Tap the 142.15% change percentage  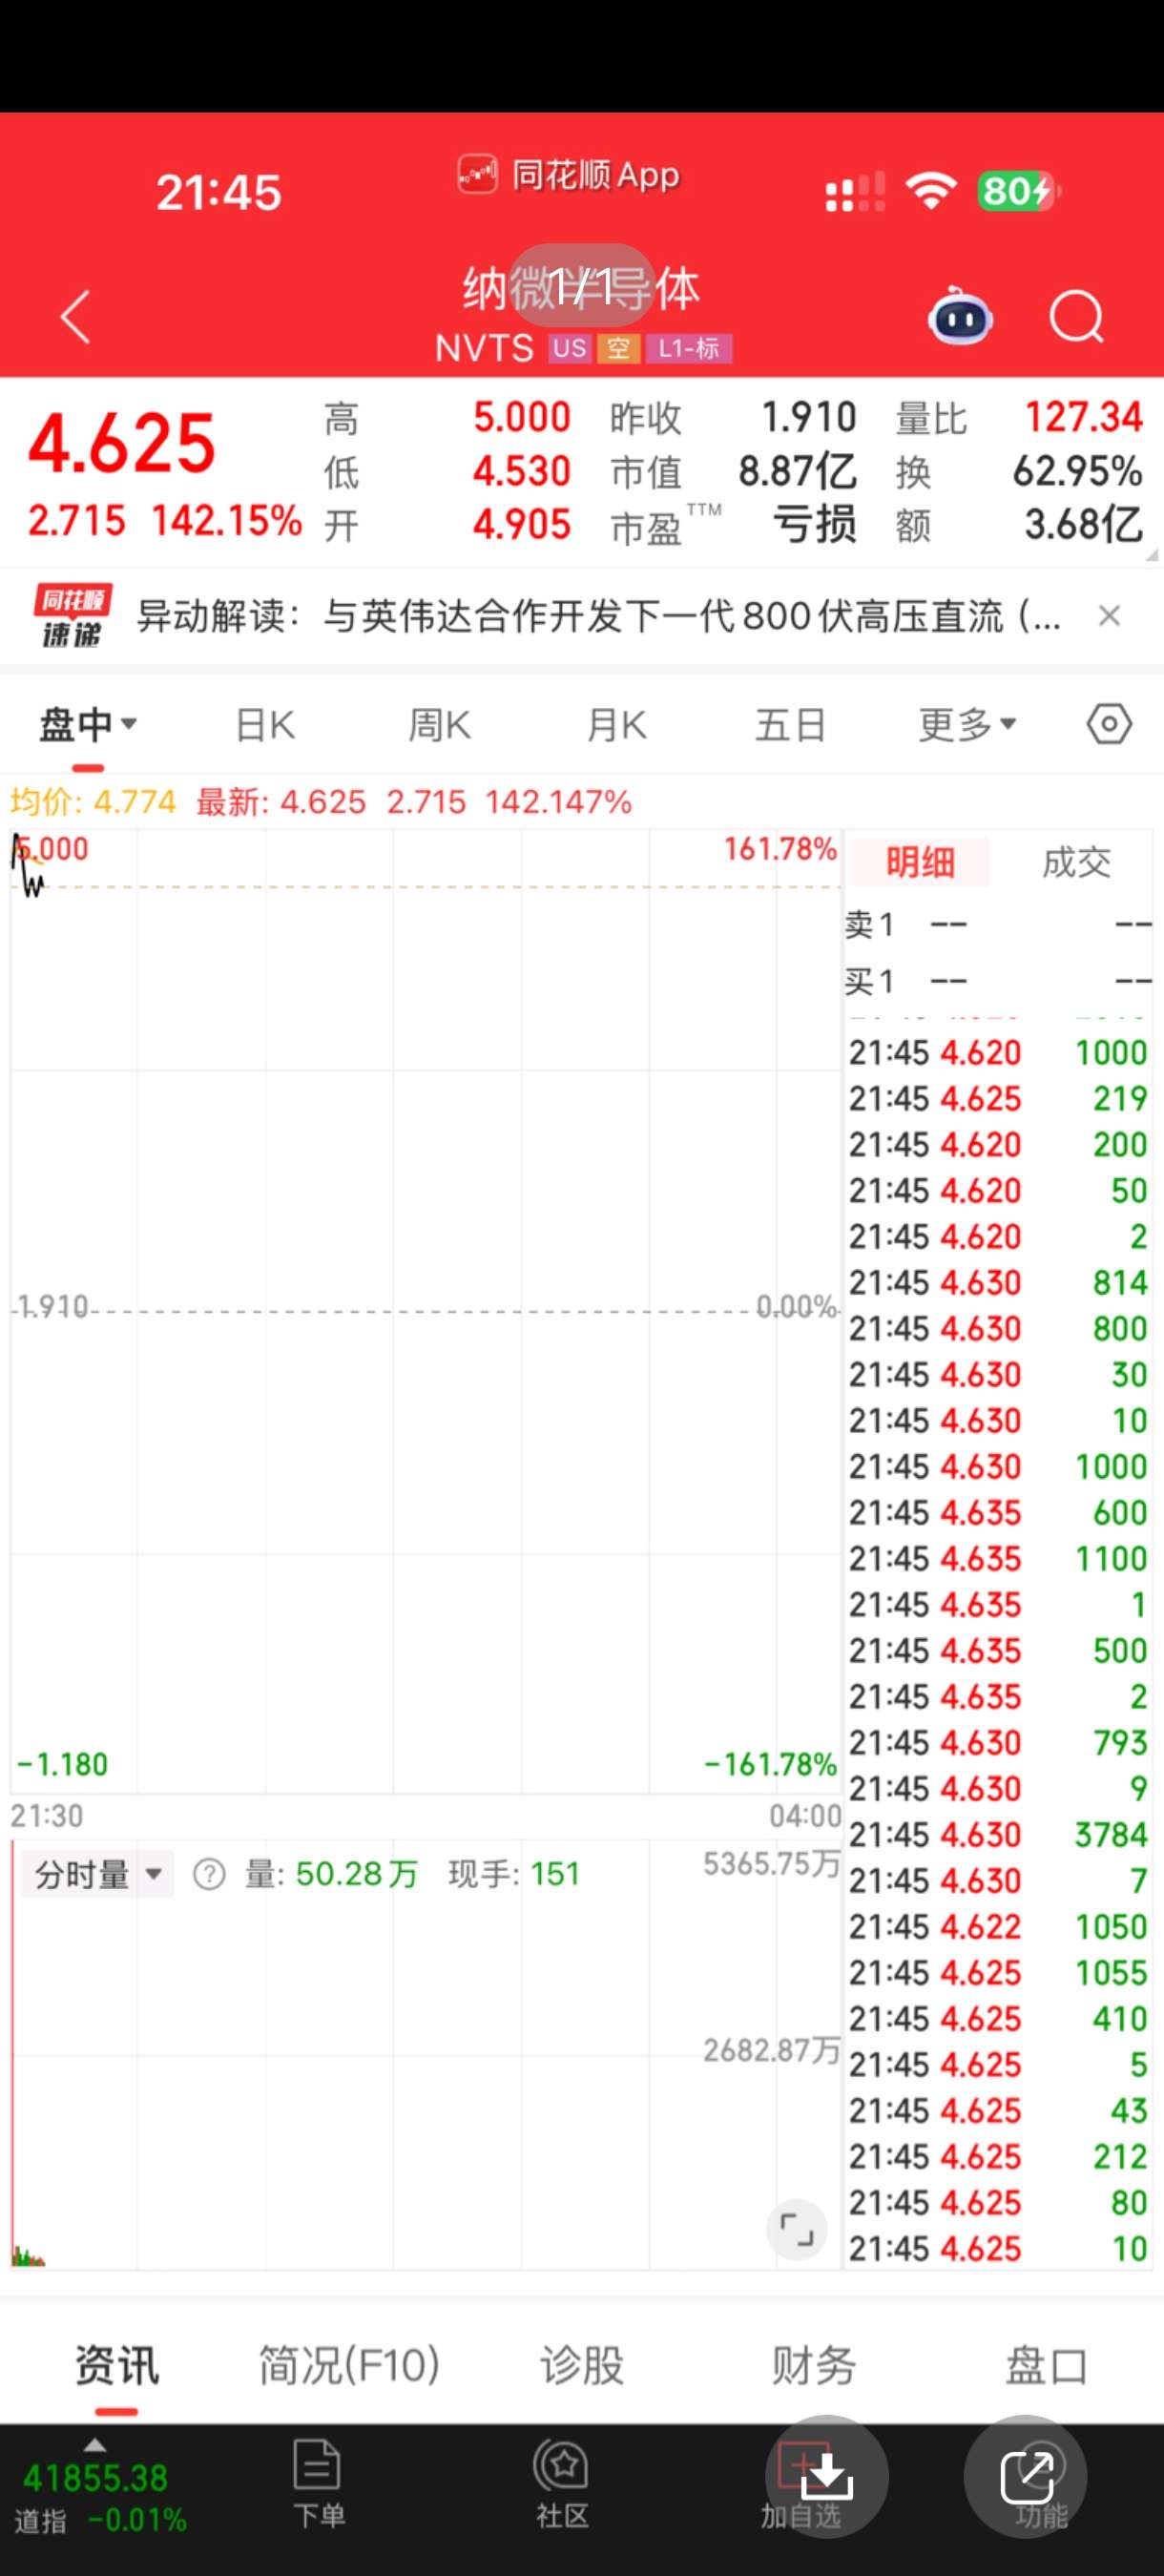tap(226, 520)
